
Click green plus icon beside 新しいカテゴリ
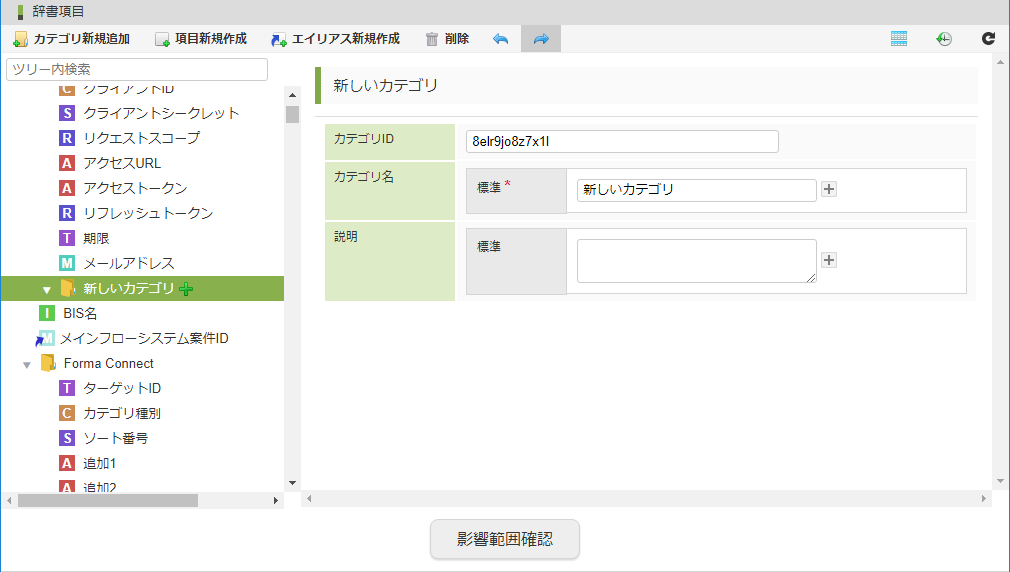[x=186, y=289]
